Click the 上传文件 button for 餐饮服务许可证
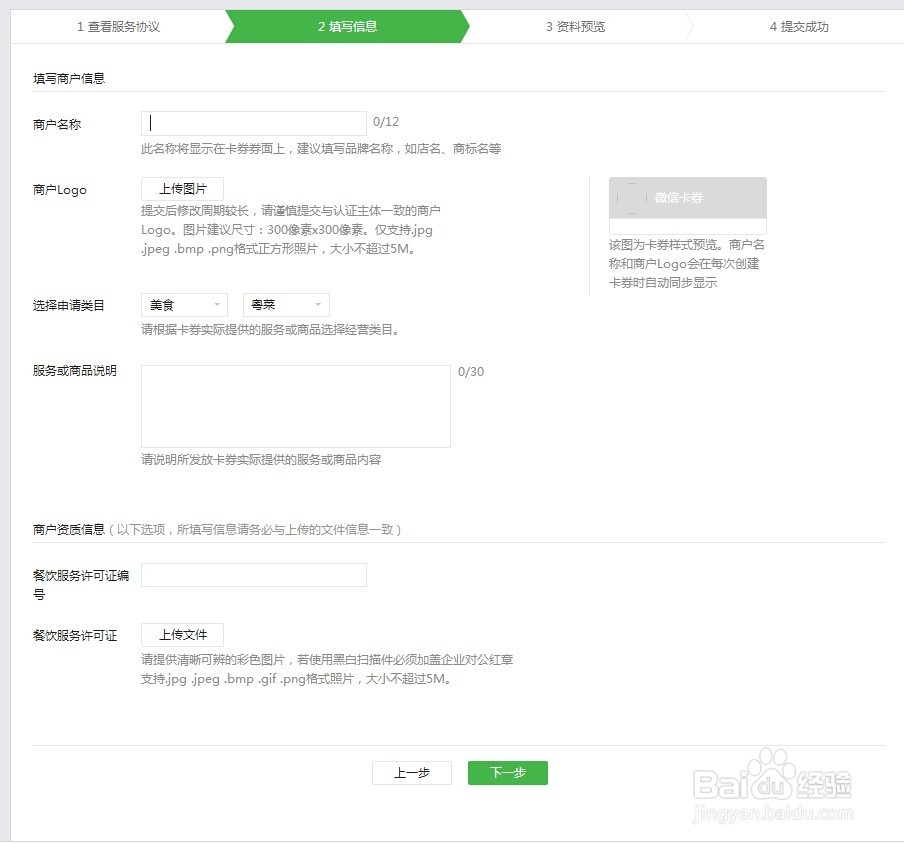904x844 pixels. click(181, 634)
